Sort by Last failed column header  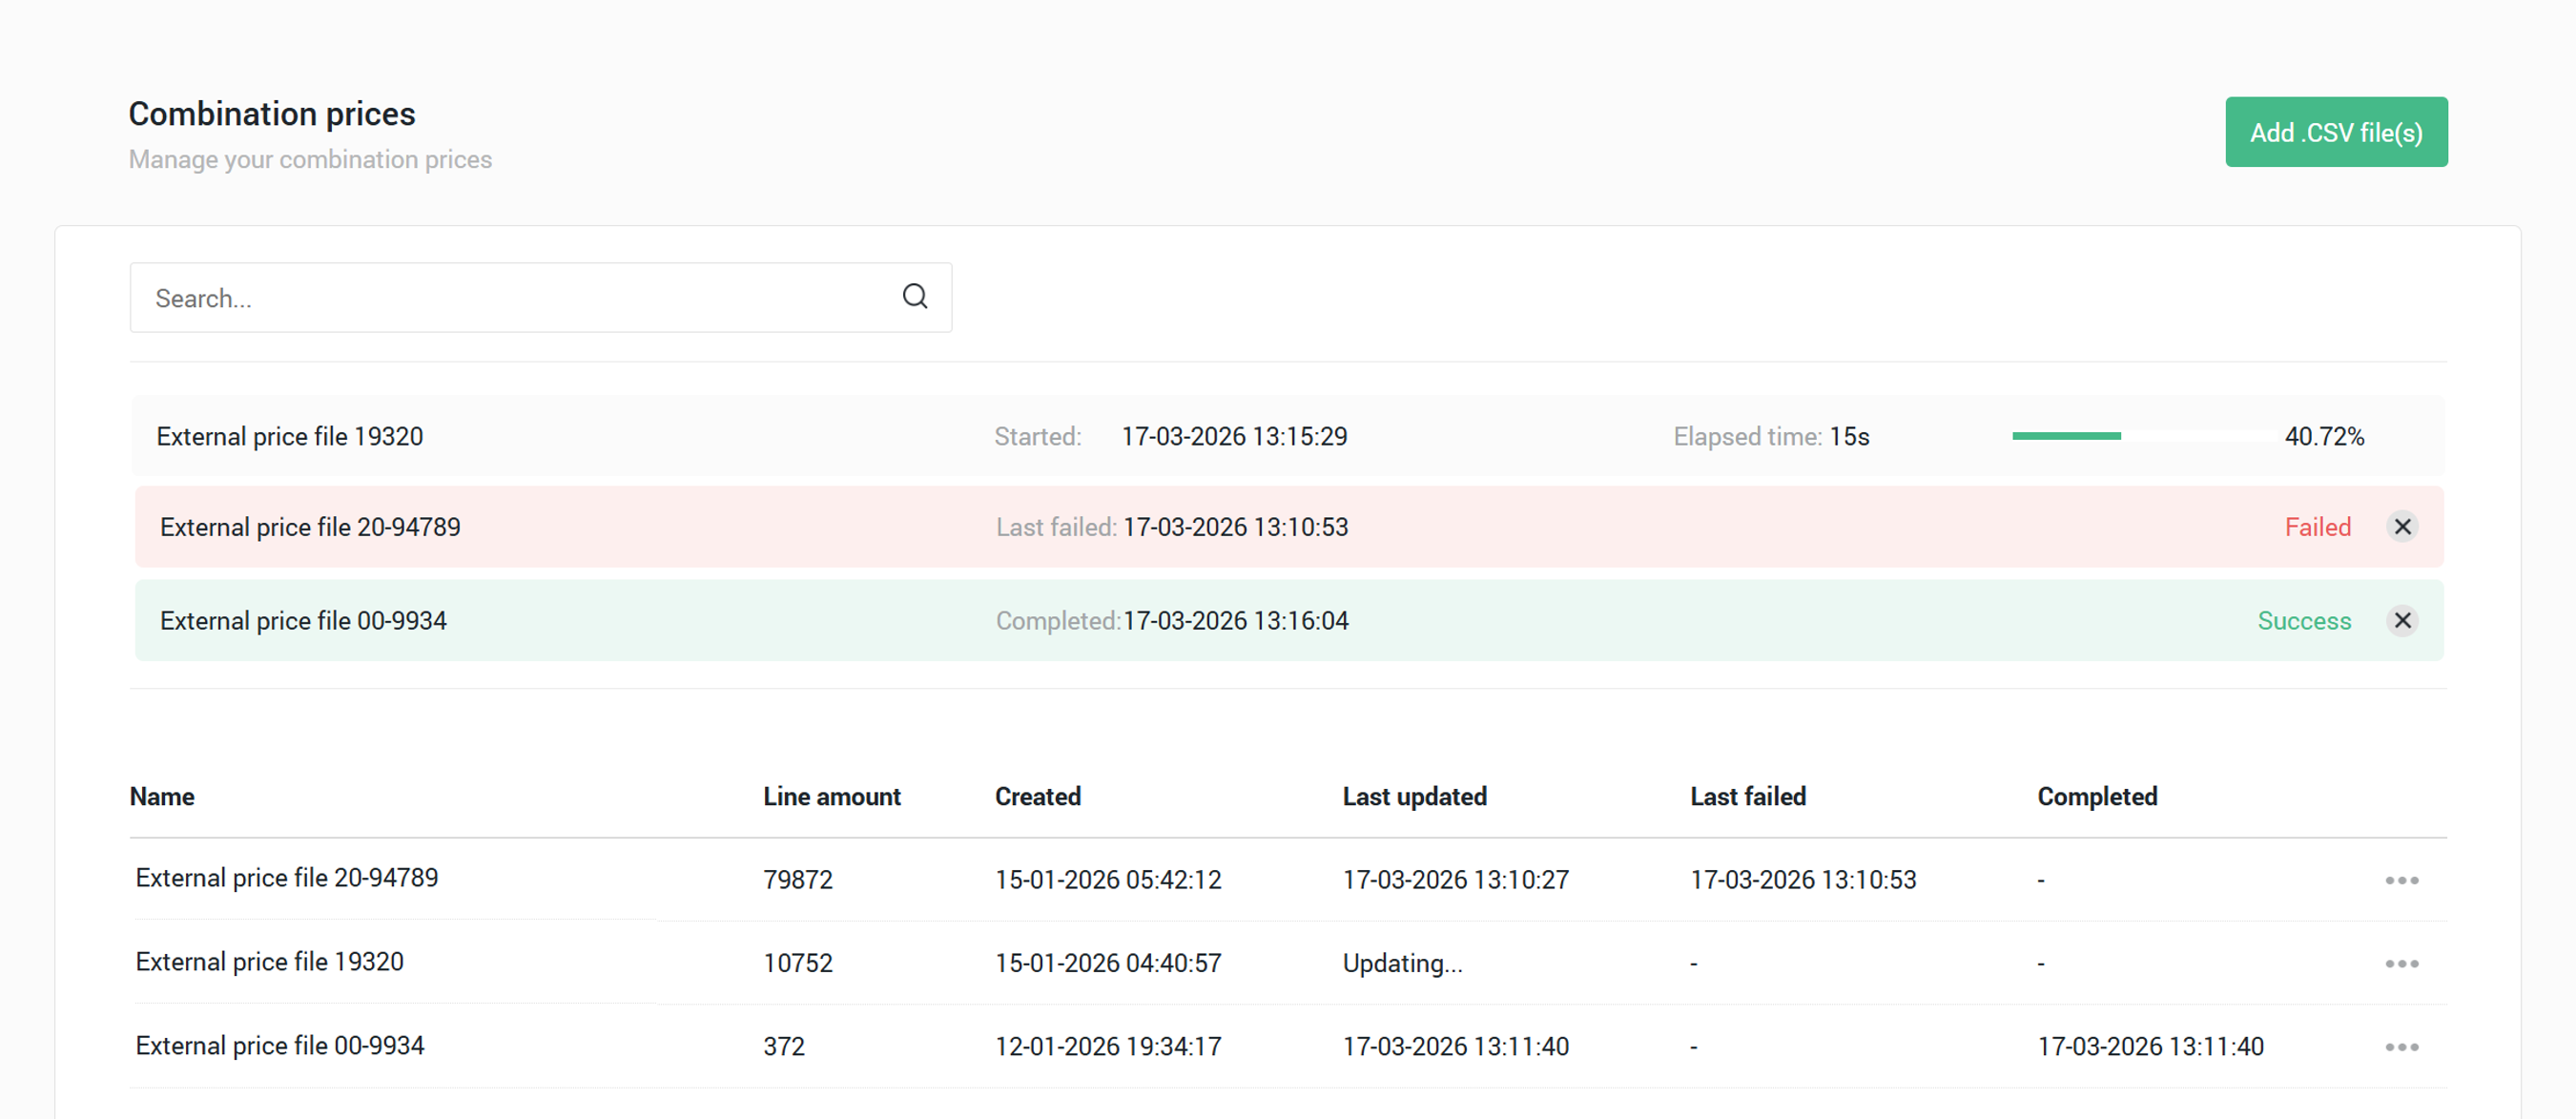1747,797
